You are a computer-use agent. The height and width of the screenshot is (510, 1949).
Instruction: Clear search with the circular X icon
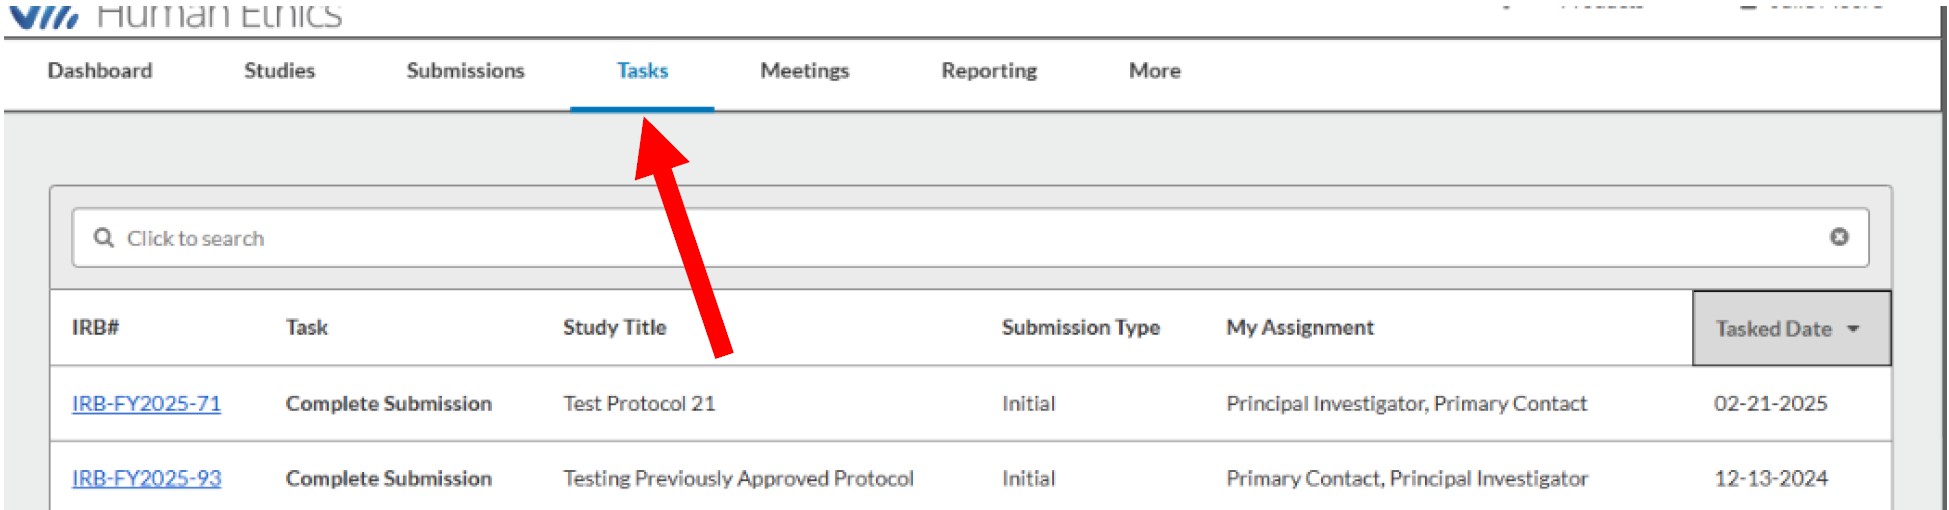[1839, 237]
